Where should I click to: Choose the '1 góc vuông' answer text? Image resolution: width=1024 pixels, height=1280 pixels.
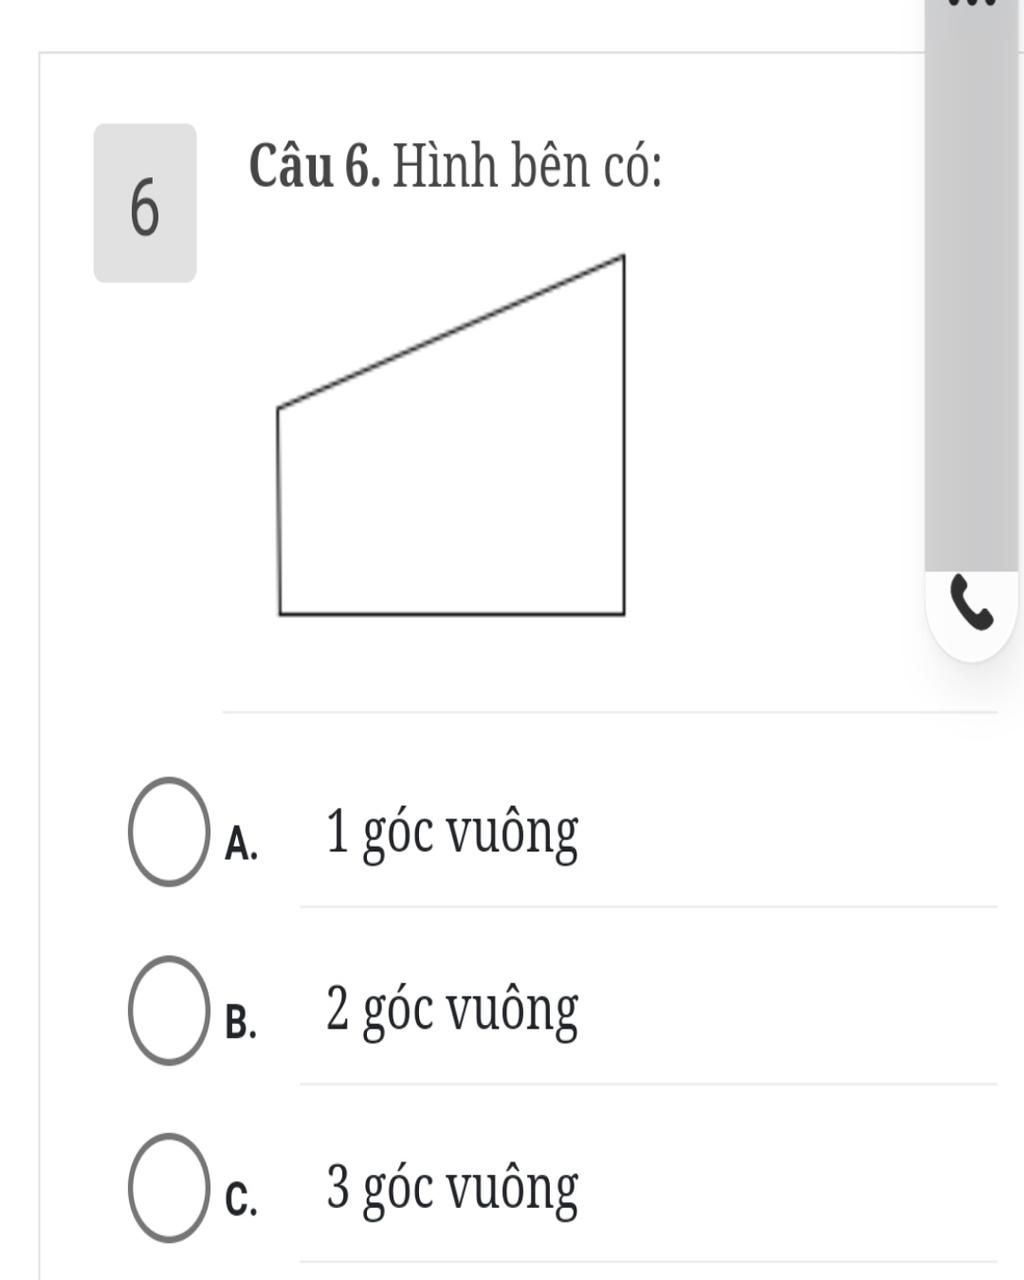click(x=452, y=835)
